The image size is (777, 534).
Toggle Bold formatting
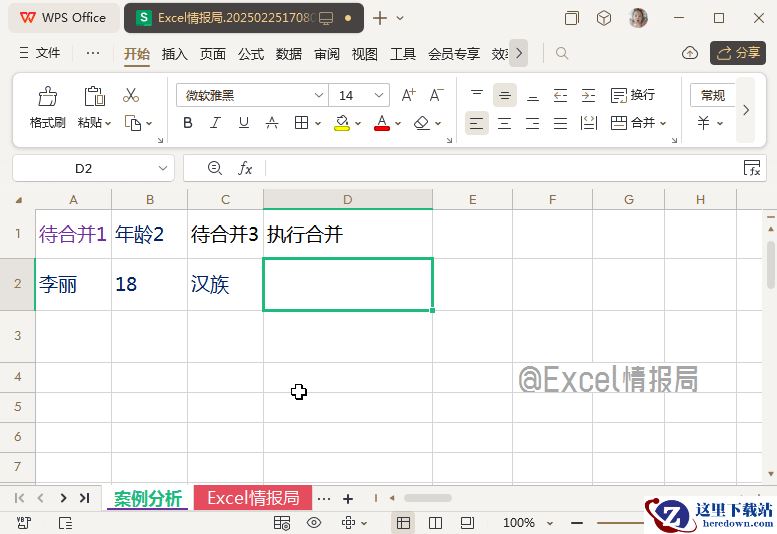tap(188, 122)
